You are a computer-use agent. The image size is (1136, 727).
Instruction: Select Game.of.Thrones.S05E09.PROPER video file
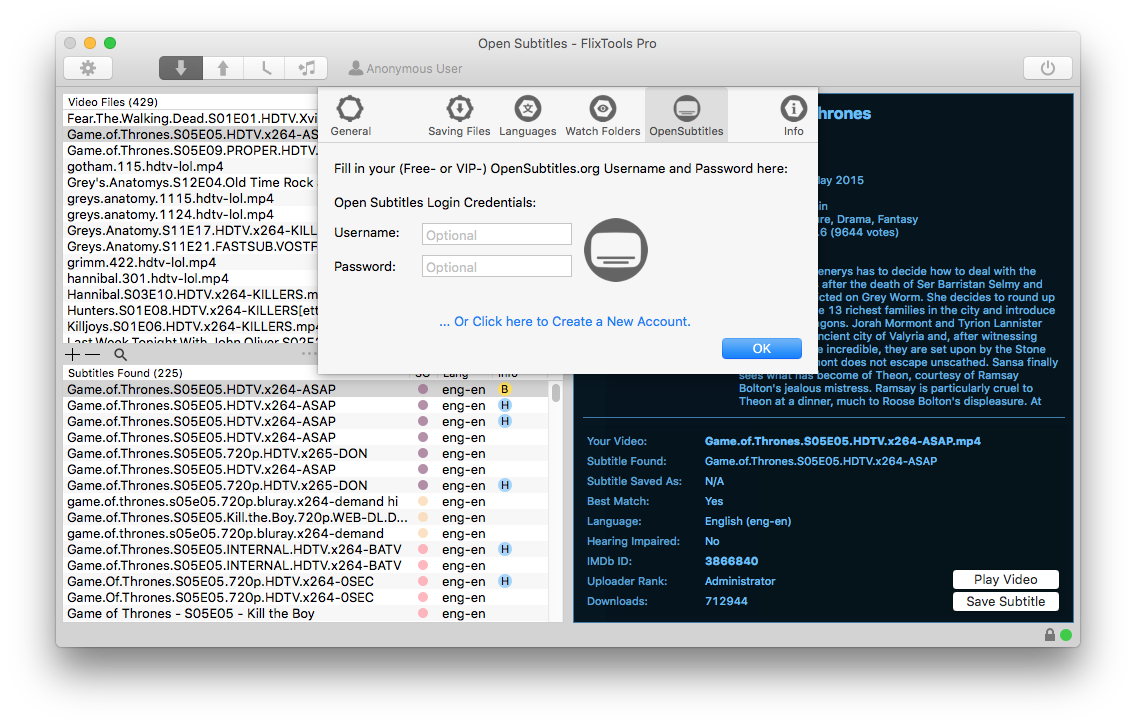pos(191,150)
